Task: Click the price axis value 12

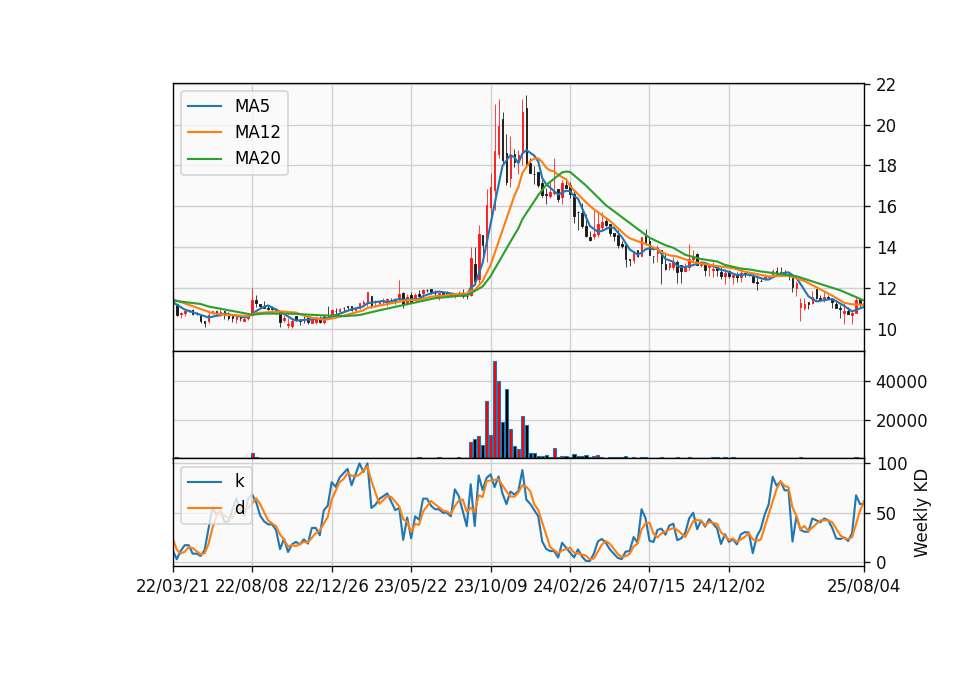Action: click(886, 288)
